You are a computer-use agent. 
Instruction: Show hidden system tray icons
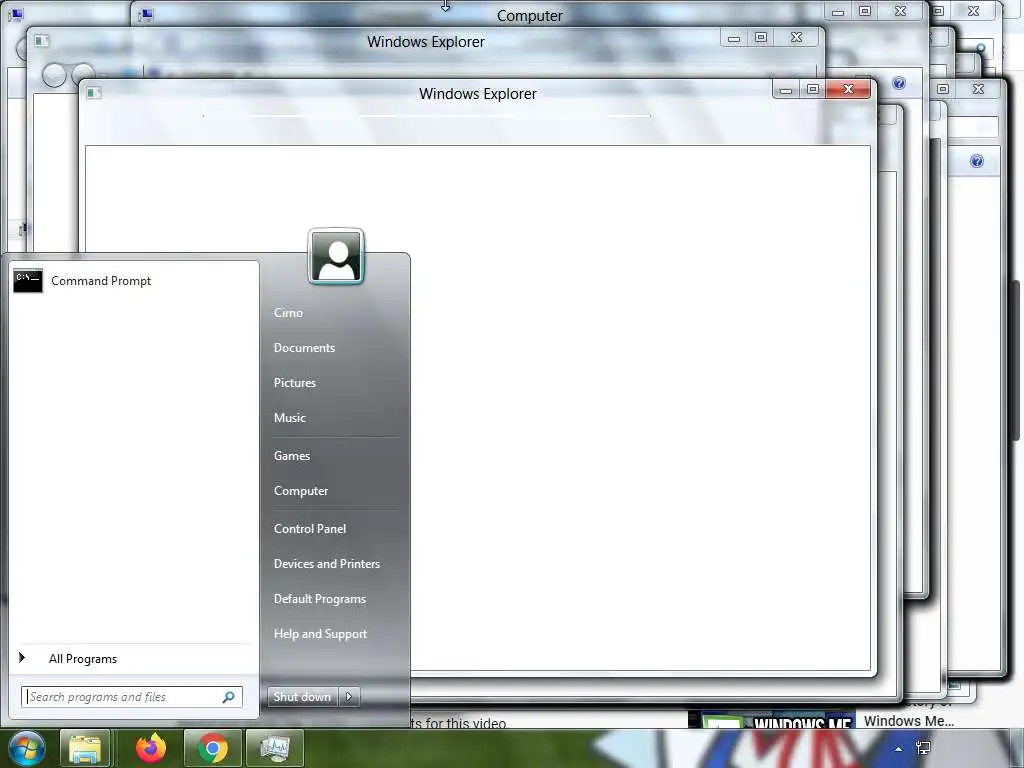click(x=899, y=749)
